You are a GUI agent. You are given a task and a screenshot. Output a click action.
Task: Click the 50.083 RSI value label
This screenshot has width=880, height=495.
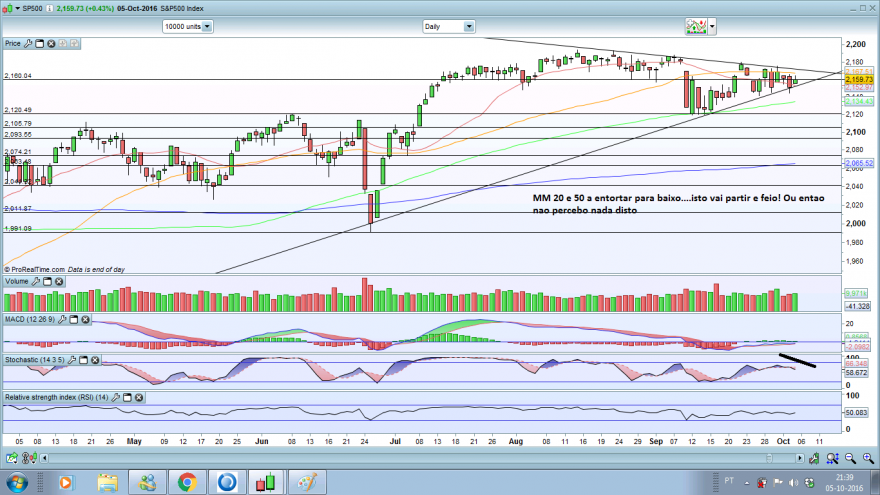(x=856, y=412)
